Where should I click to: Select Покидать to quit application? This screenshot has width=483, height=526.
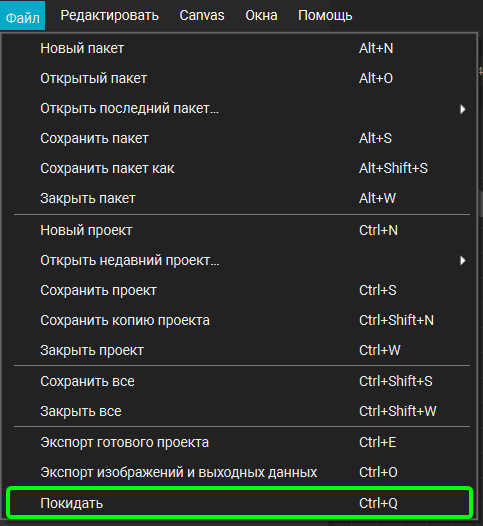[240, 503]
